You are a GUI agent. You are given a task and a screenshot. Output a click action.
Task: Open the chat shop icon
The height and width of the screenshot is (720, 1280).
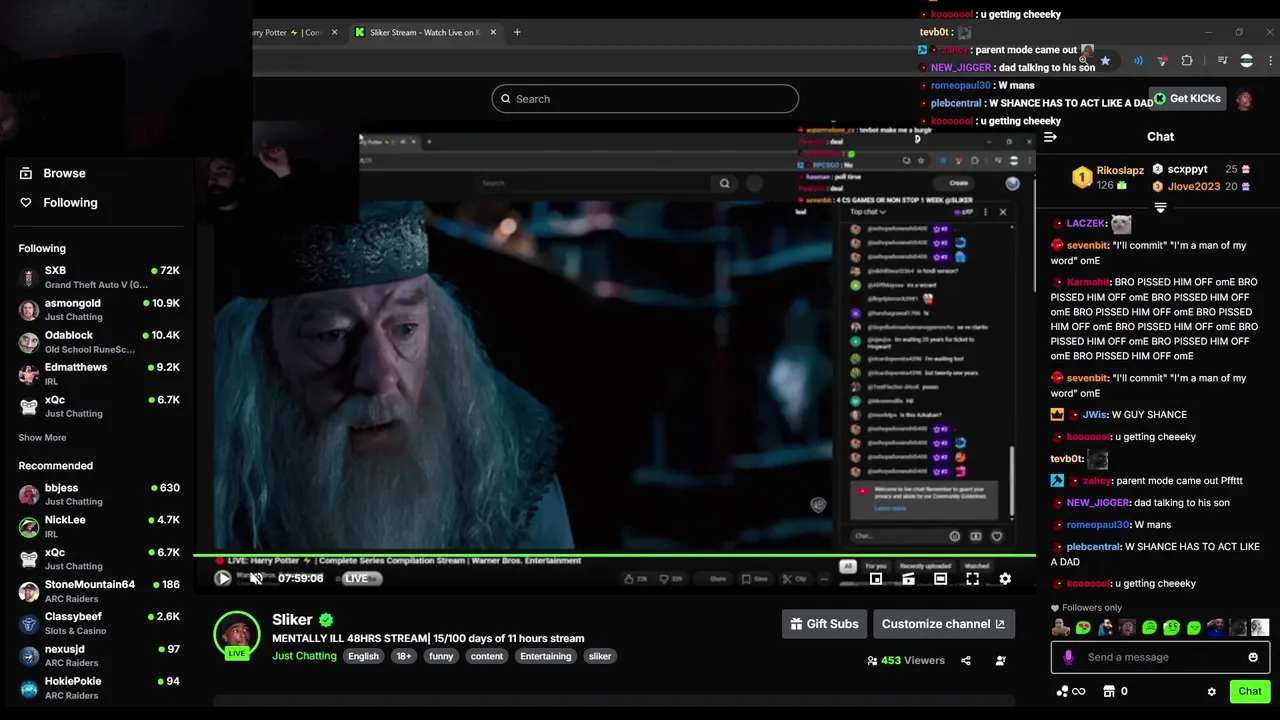click(x=1108, y=691)
